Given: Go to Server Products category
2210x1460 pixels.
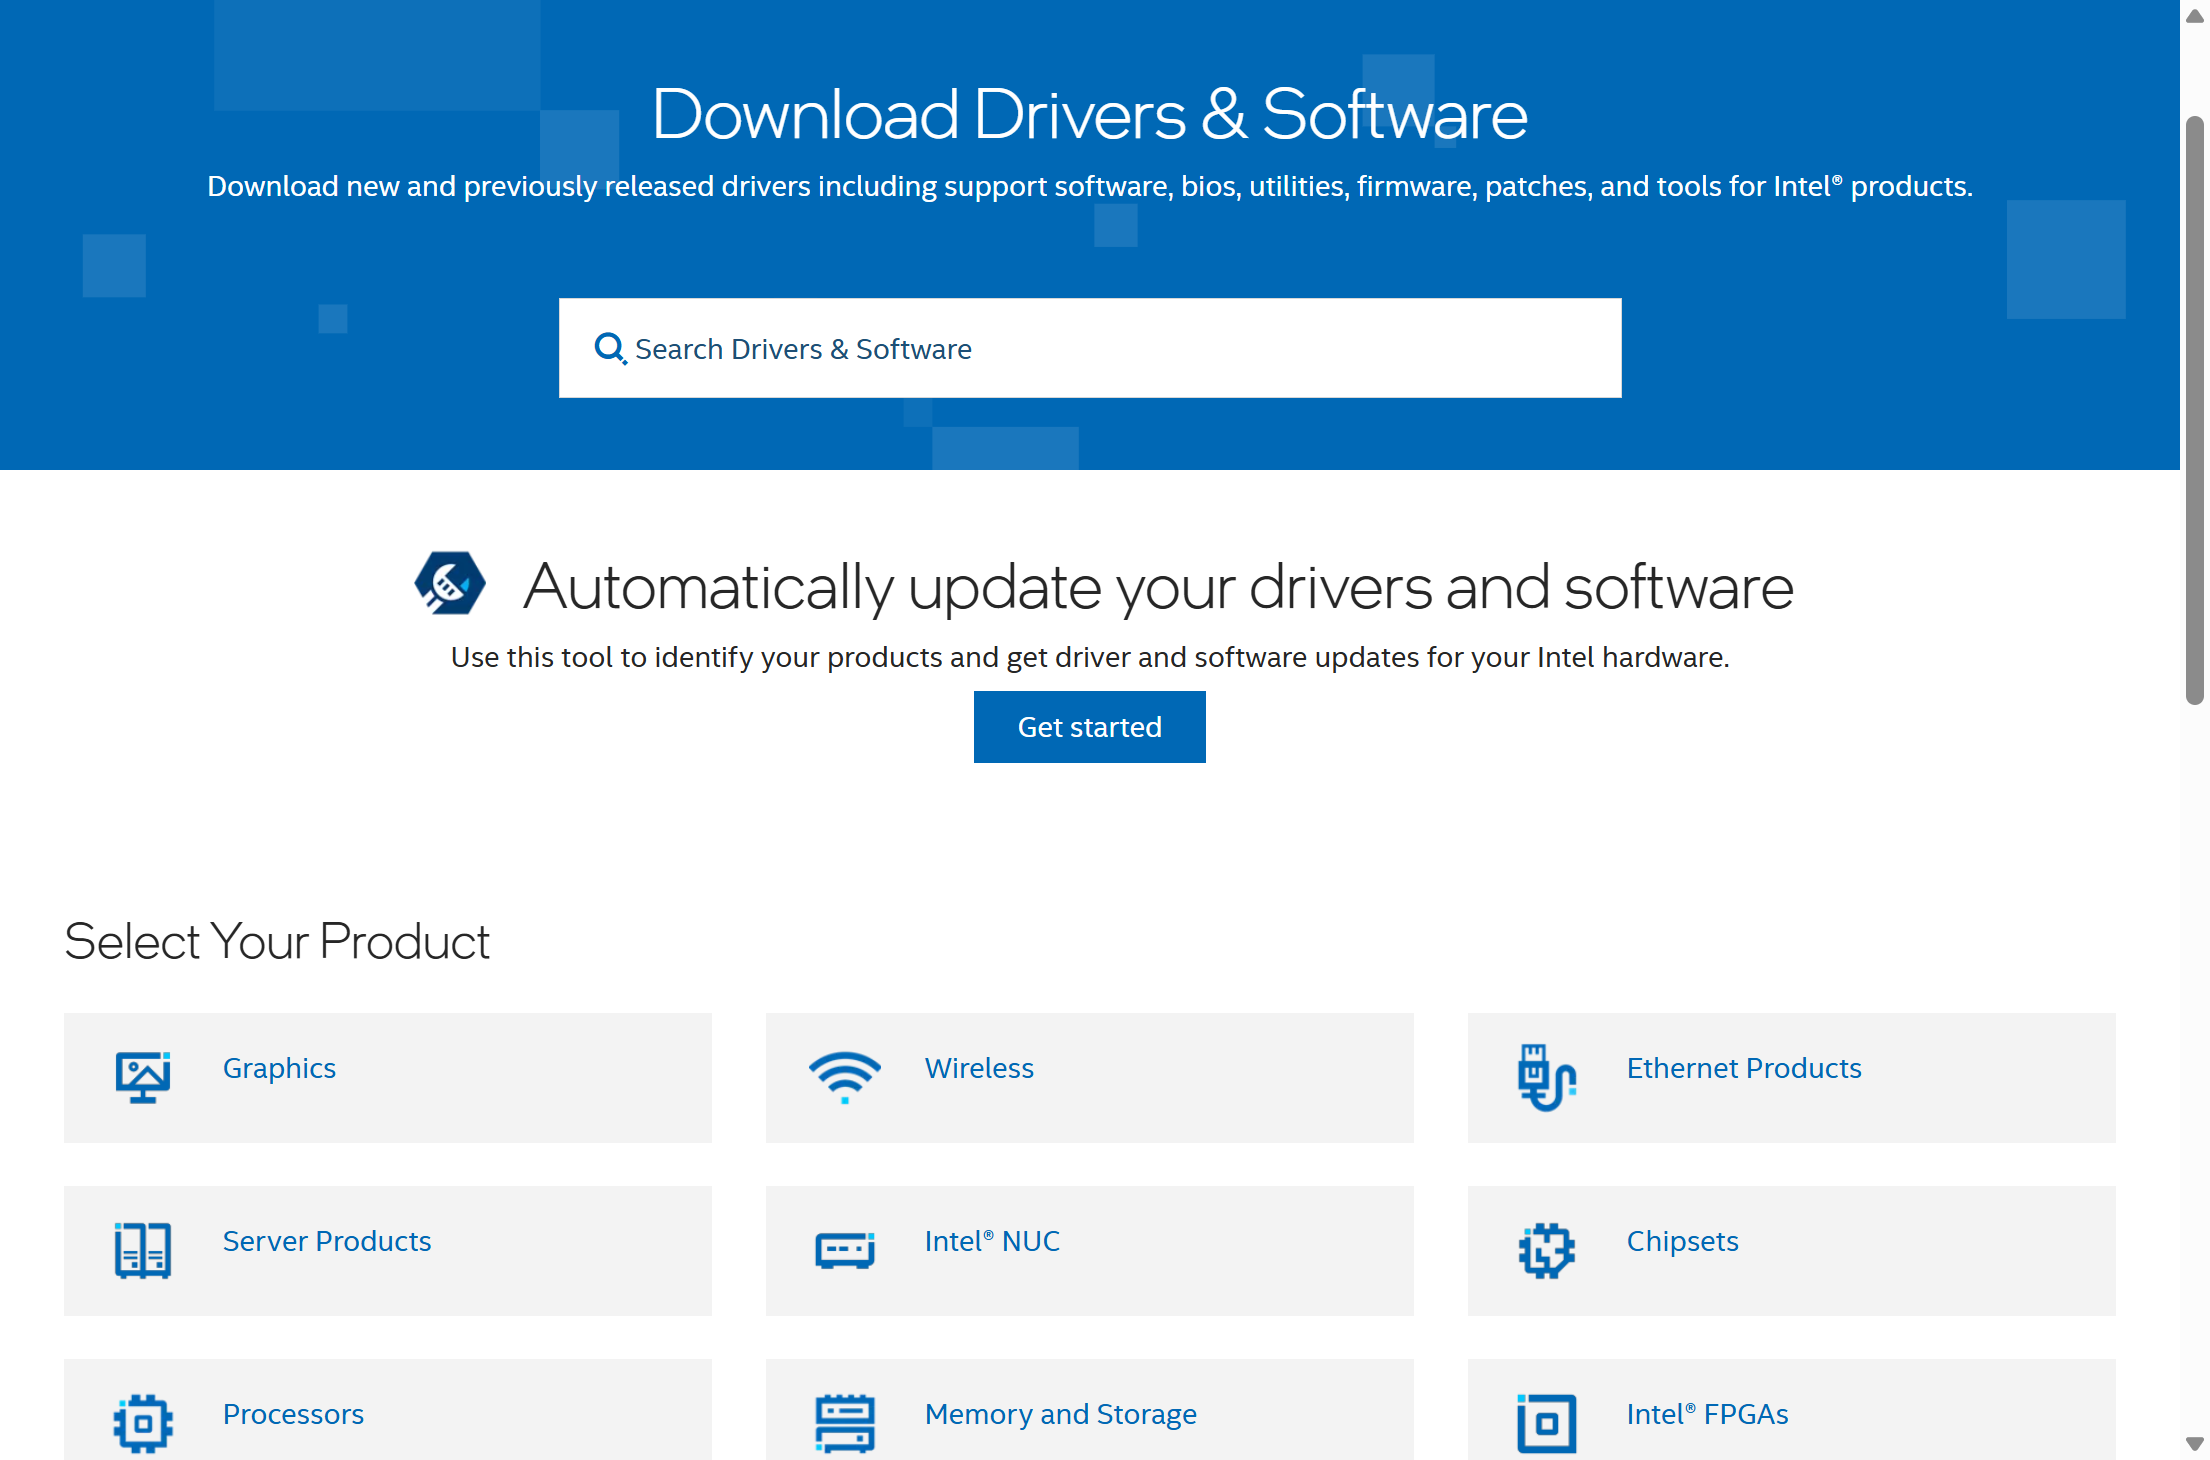Looking at the screenshot, I should click(327, 1241).
